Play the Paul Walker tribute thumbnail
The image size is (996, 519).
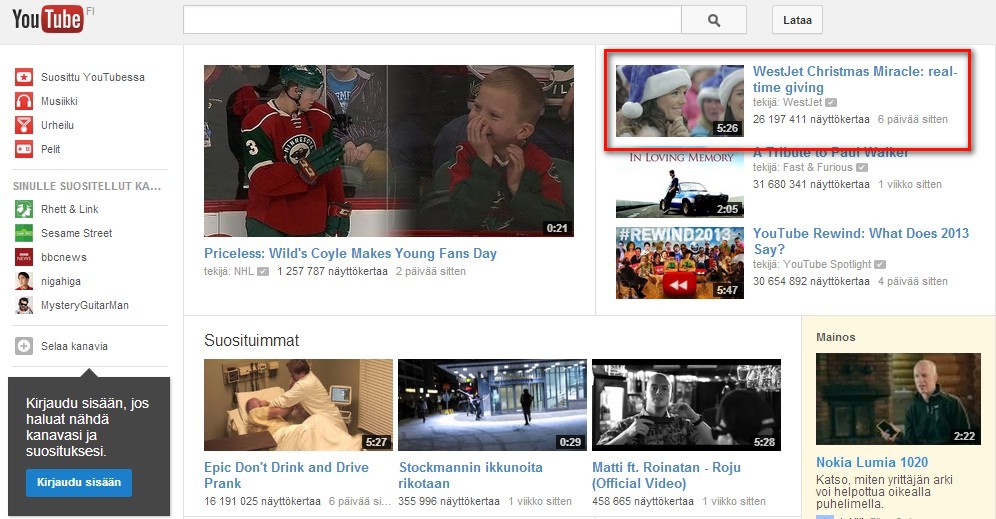pos(680,184)
